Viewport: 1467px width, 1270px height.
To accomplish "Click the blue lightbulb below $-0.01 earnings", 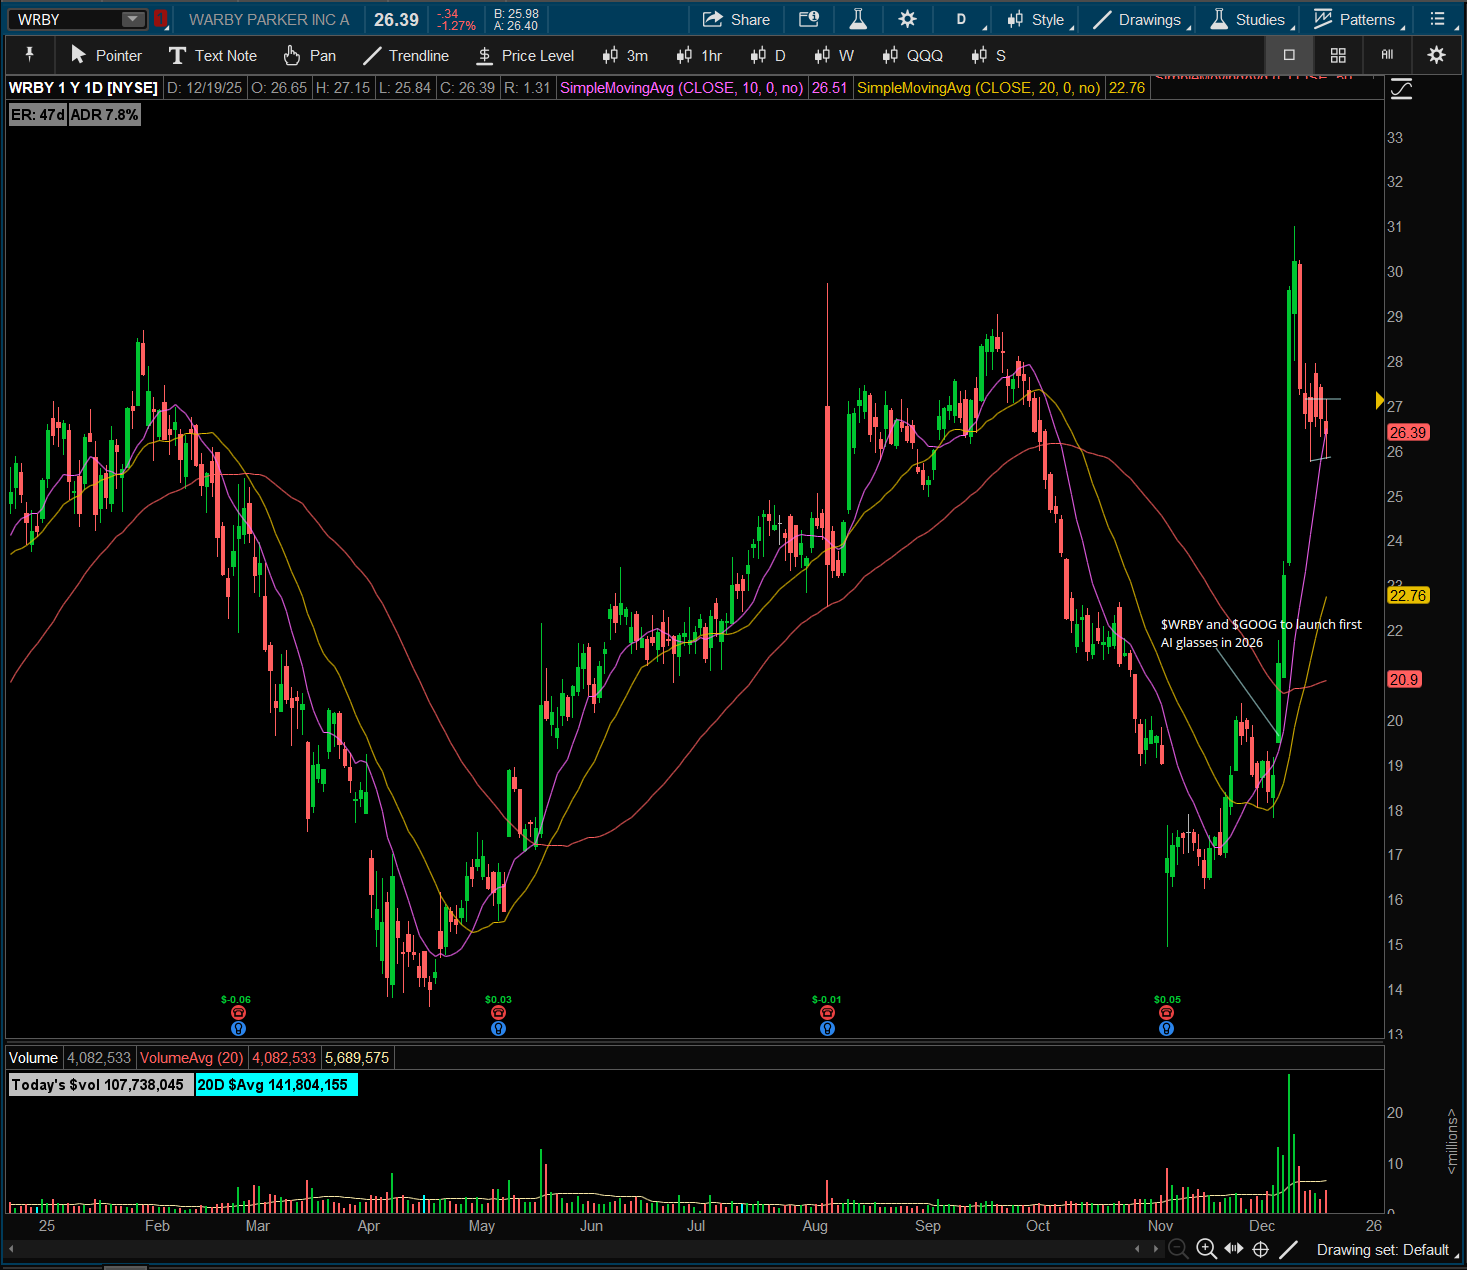I will point(827,1028).
